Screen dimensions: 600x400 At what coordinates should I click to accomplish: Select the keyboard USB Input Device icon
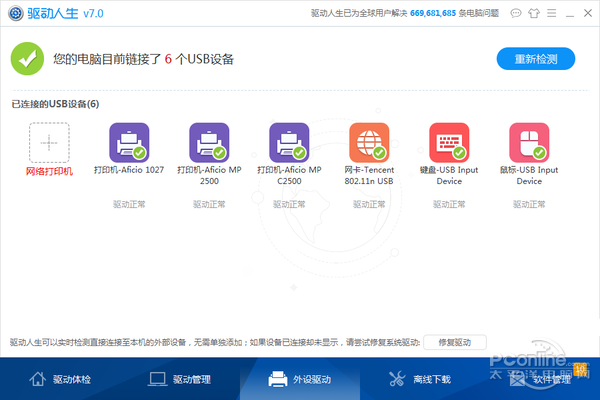tap(449, 142)
